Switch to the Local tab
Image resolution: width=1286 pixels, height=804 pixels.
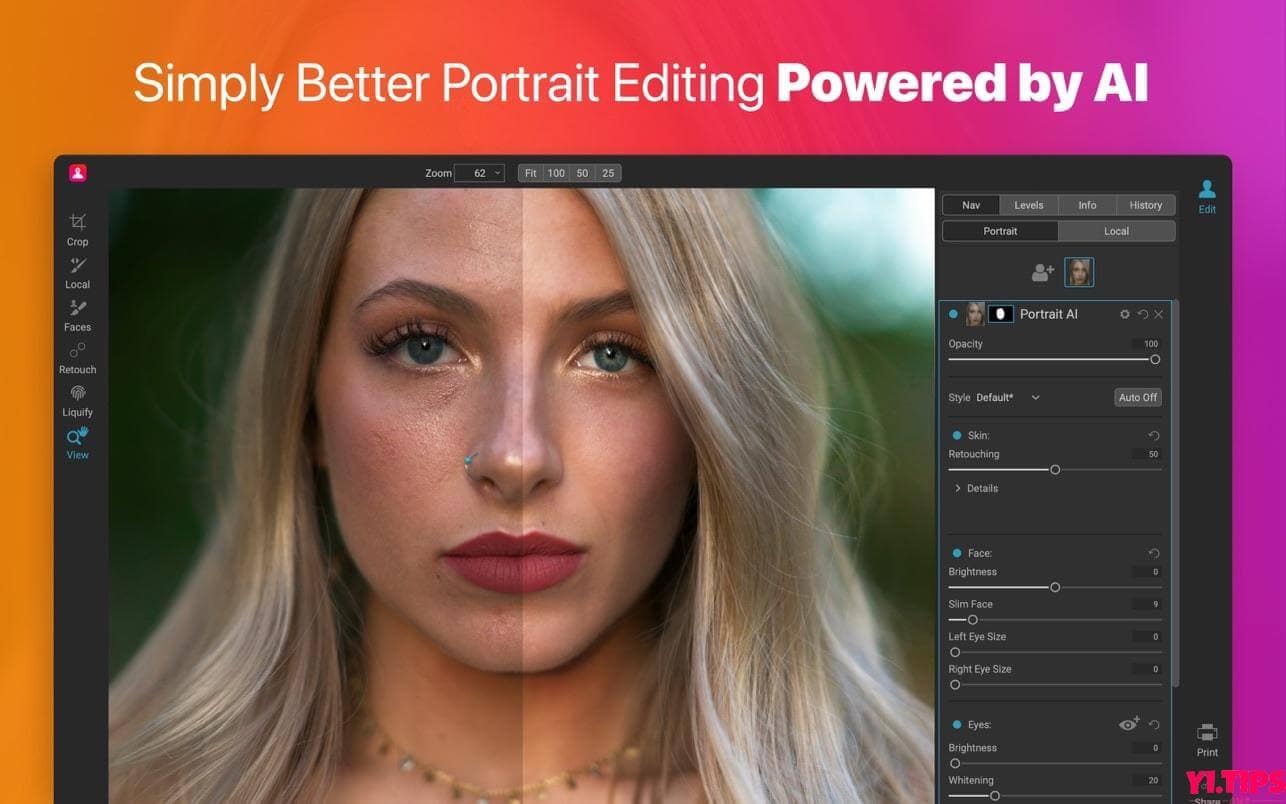pos(1116,230)
